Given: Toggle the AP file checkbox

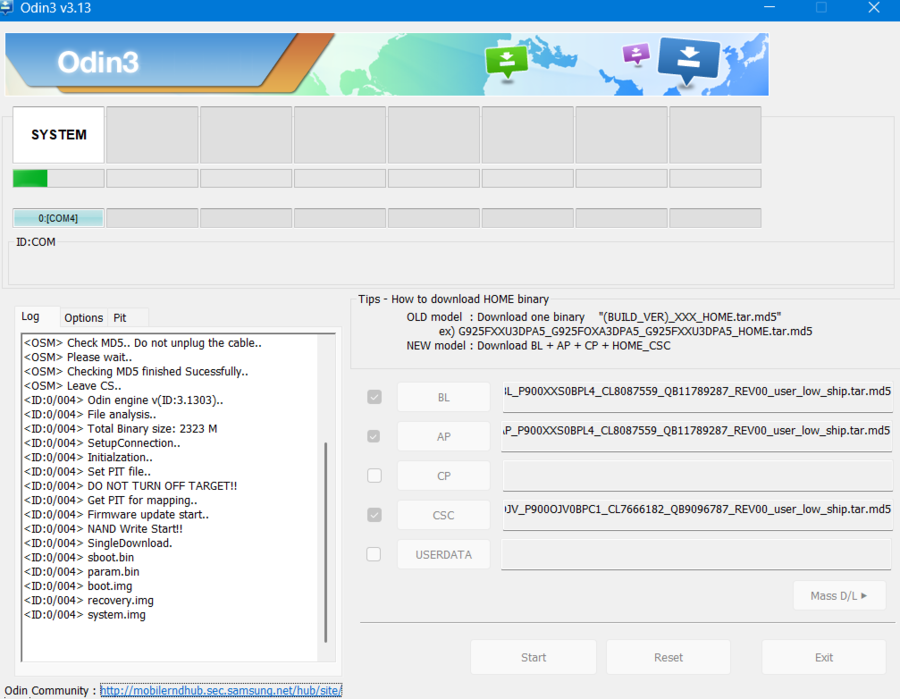Looking at the screenshot, I should (x=374, y=437).
